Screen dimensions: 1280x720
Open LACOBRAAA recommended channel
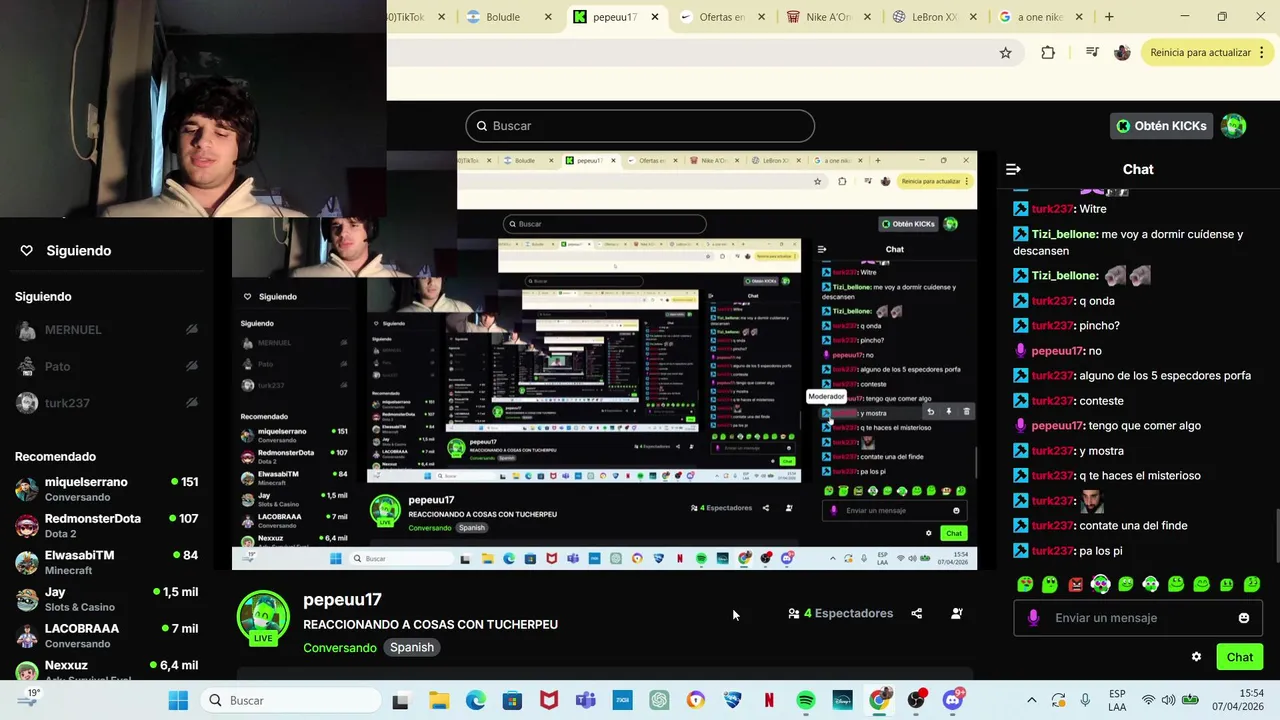point(106,636)
